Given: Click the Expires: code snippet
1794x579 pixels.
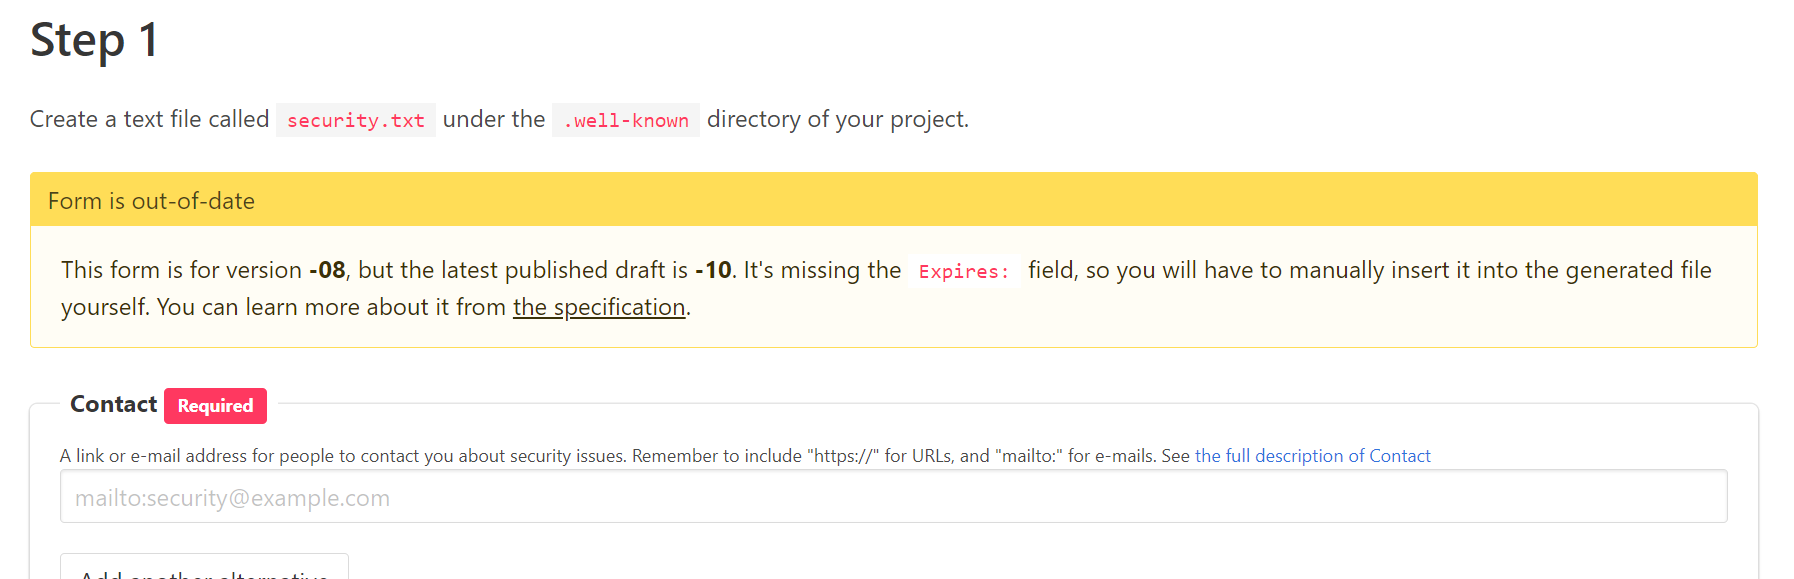Looking at the screenshot, I should tap(964, 271).
